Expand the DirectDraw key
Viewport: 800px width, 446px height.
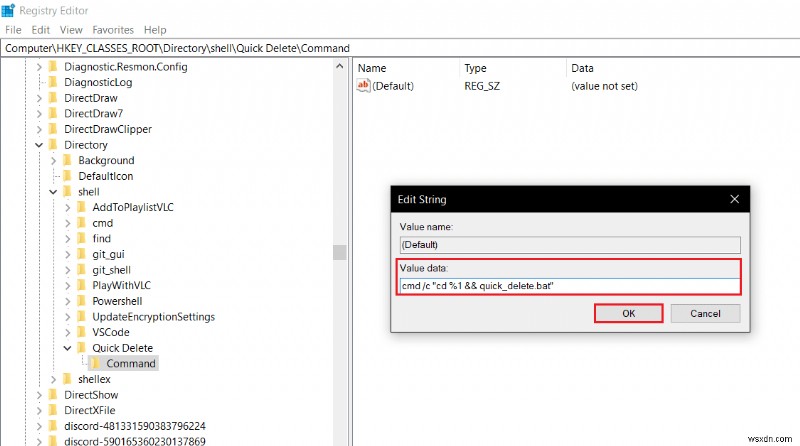(39, 98)
